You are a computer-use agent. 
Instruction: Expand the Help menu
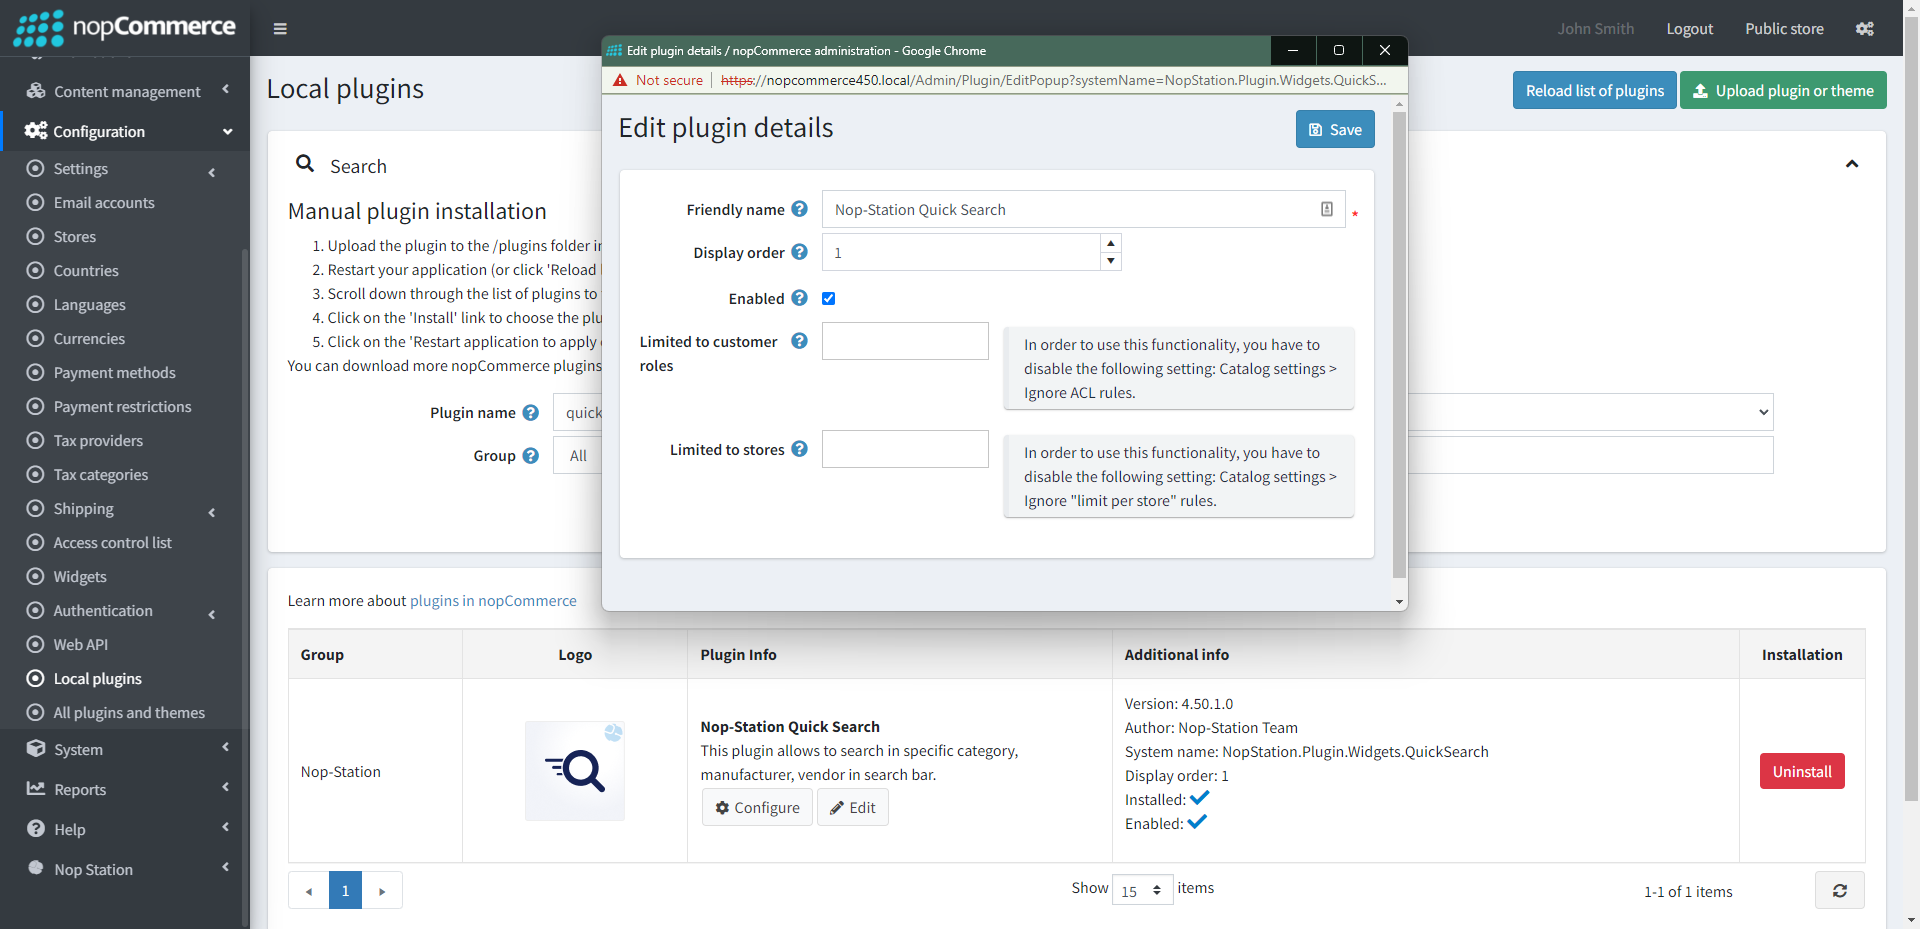click(x=125, y=829)
